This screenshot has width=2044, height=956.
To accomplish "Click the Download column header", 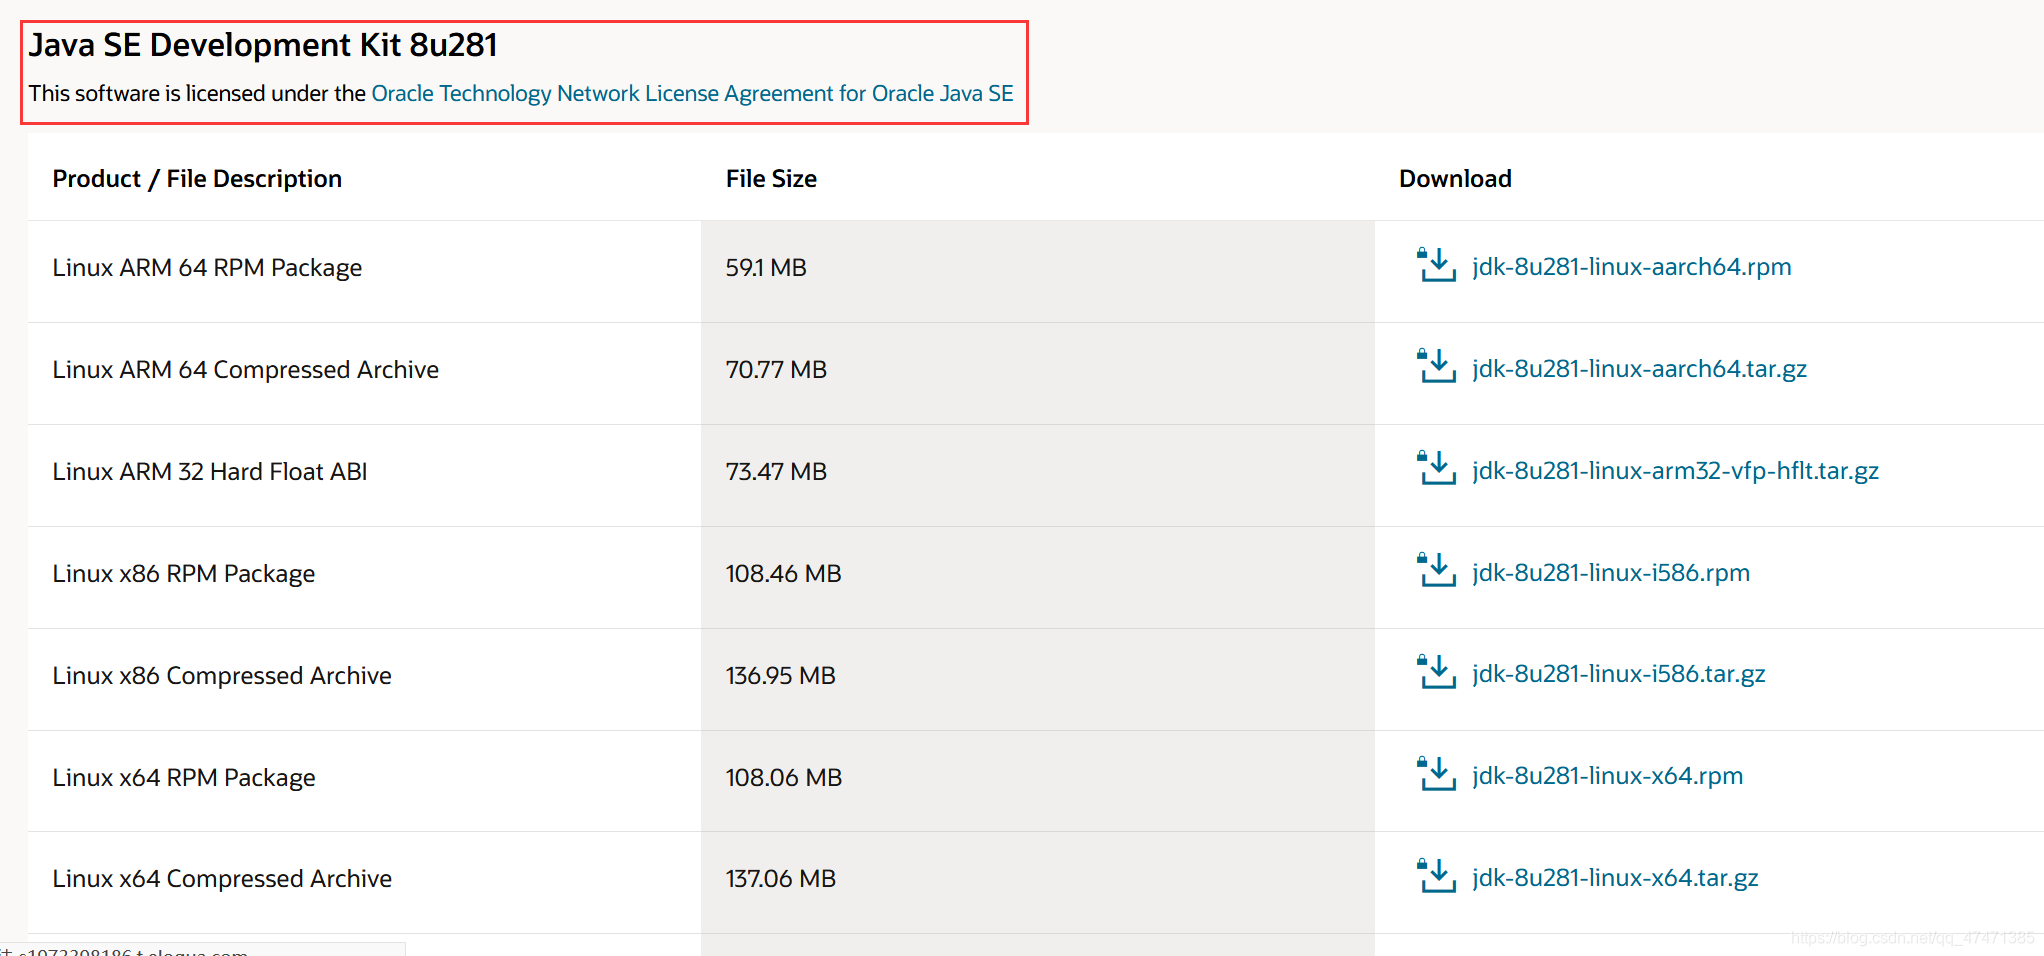I will (1455, 179).
